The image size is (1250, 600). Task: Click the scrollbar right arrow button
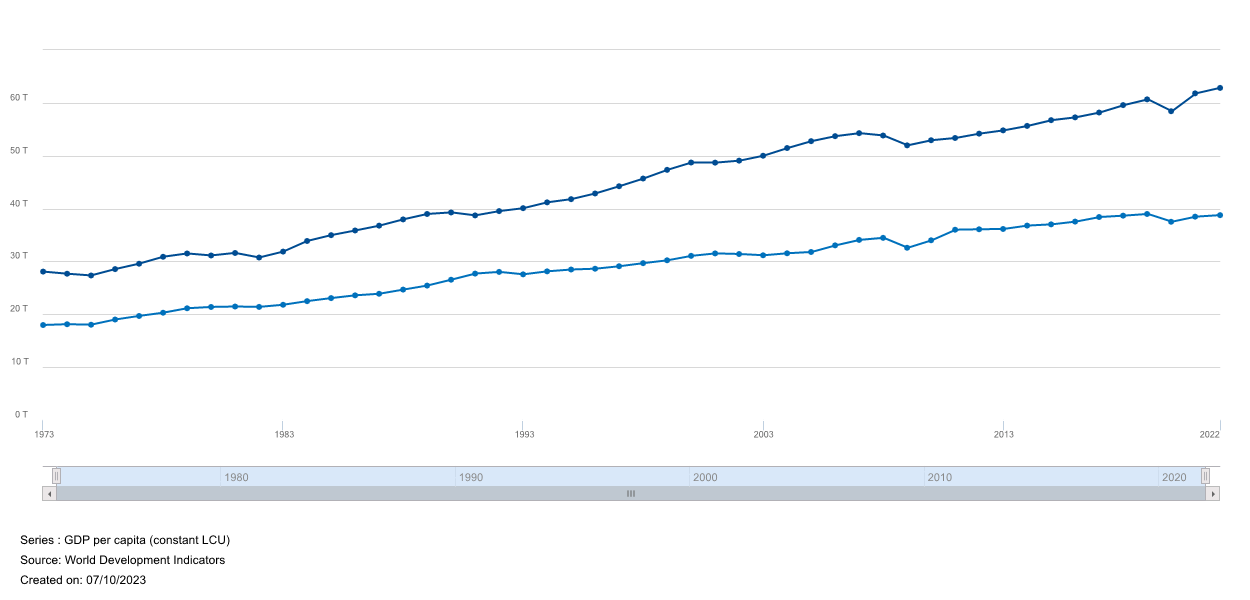(x=1213, y=494)
